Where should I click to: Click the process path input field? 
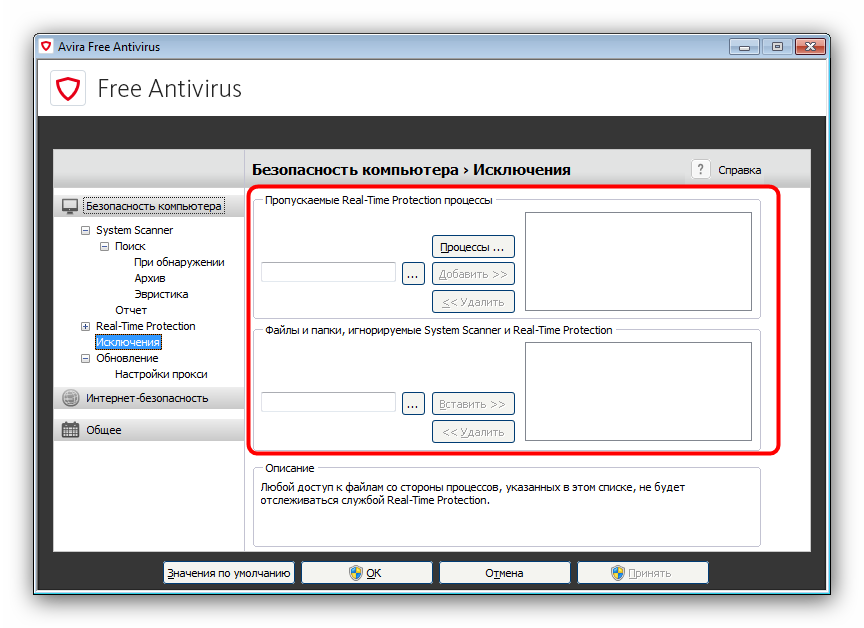tap(328, 273)
